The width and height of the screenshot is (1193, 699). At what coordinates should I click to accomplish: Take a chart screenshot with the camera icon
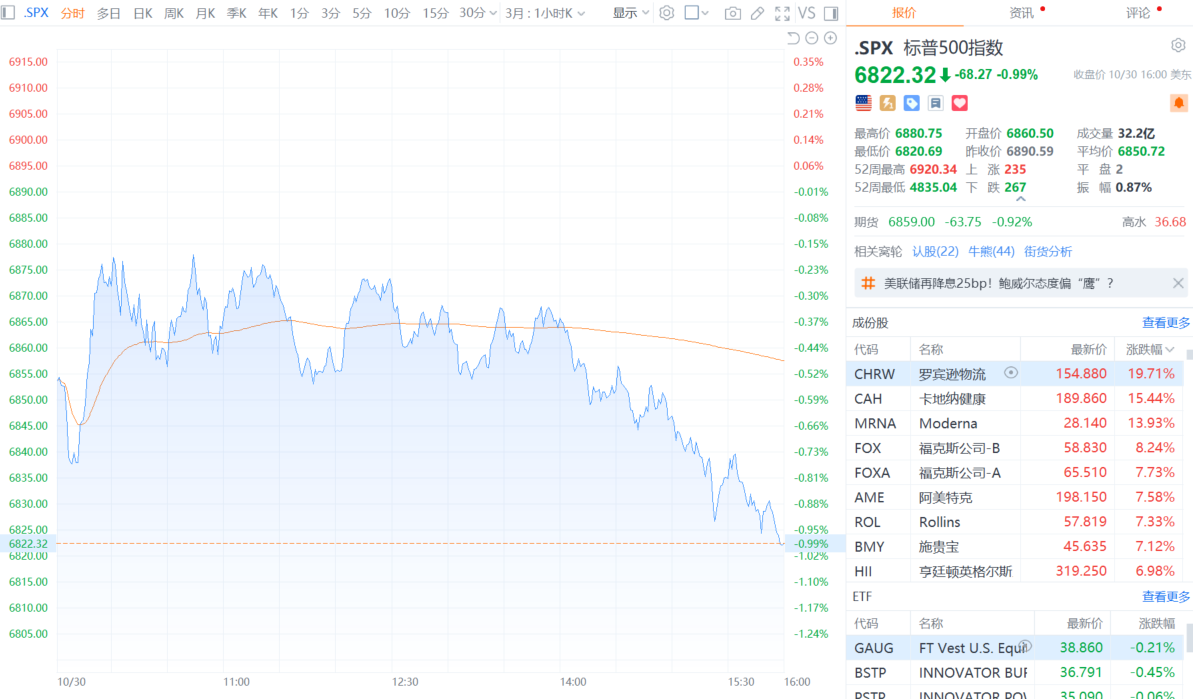(x=733, y=13)
